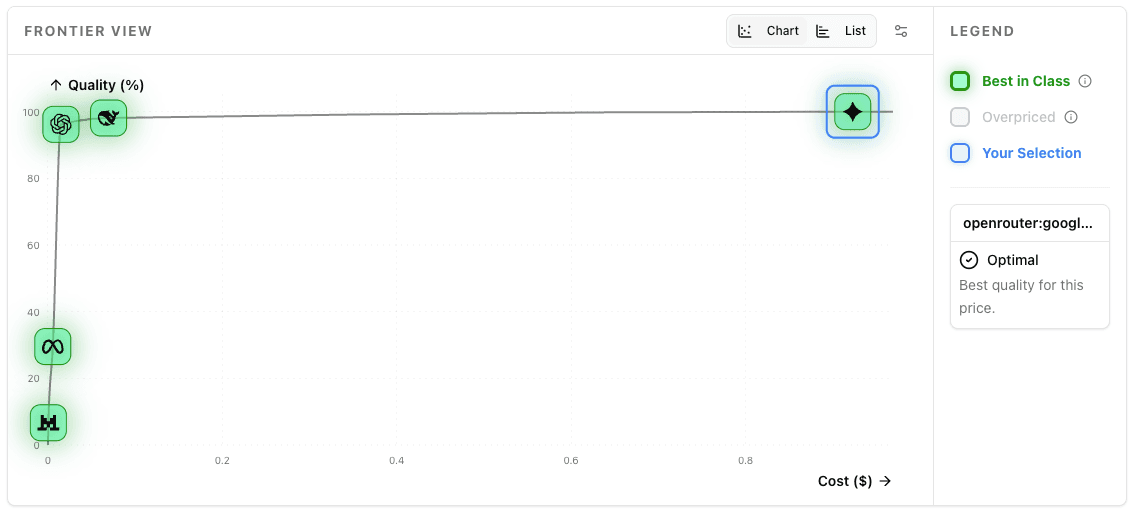Enable the Overpriced legend checkbox

(960, 117)
